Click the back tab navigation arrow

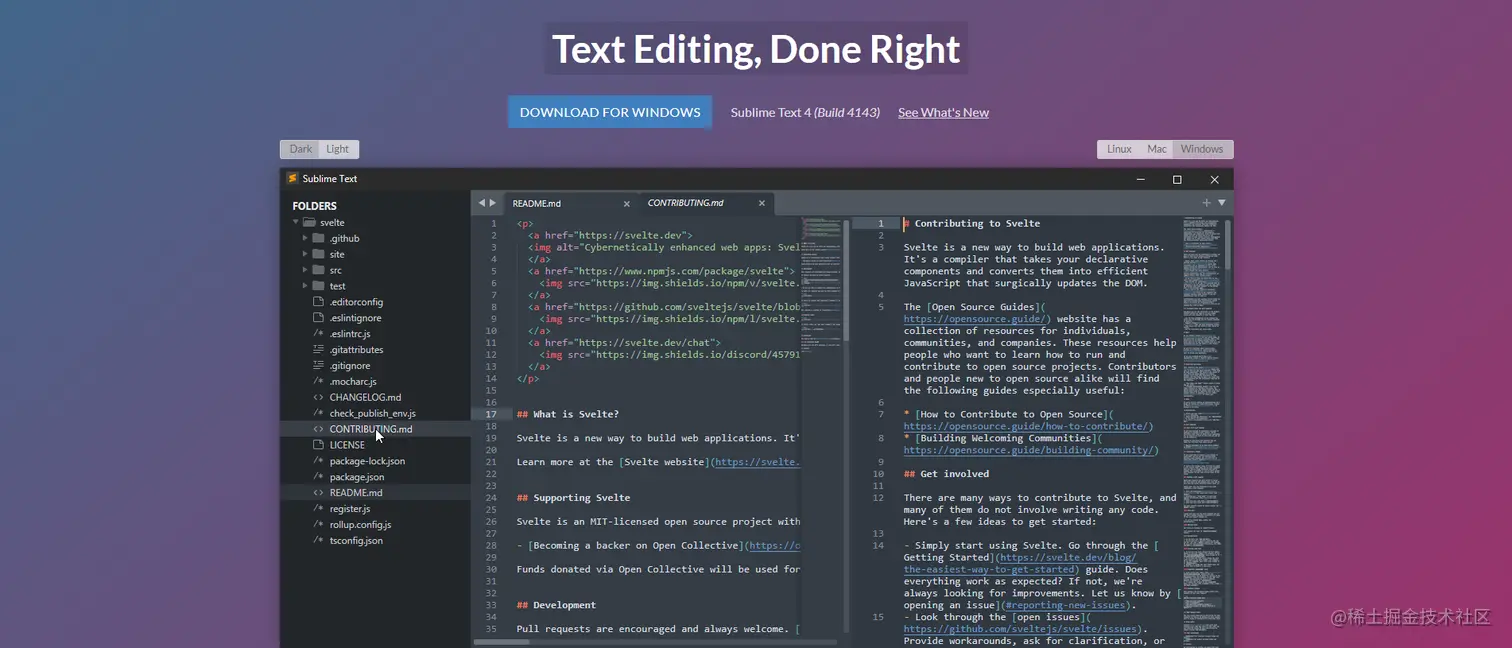click(481, 203)
